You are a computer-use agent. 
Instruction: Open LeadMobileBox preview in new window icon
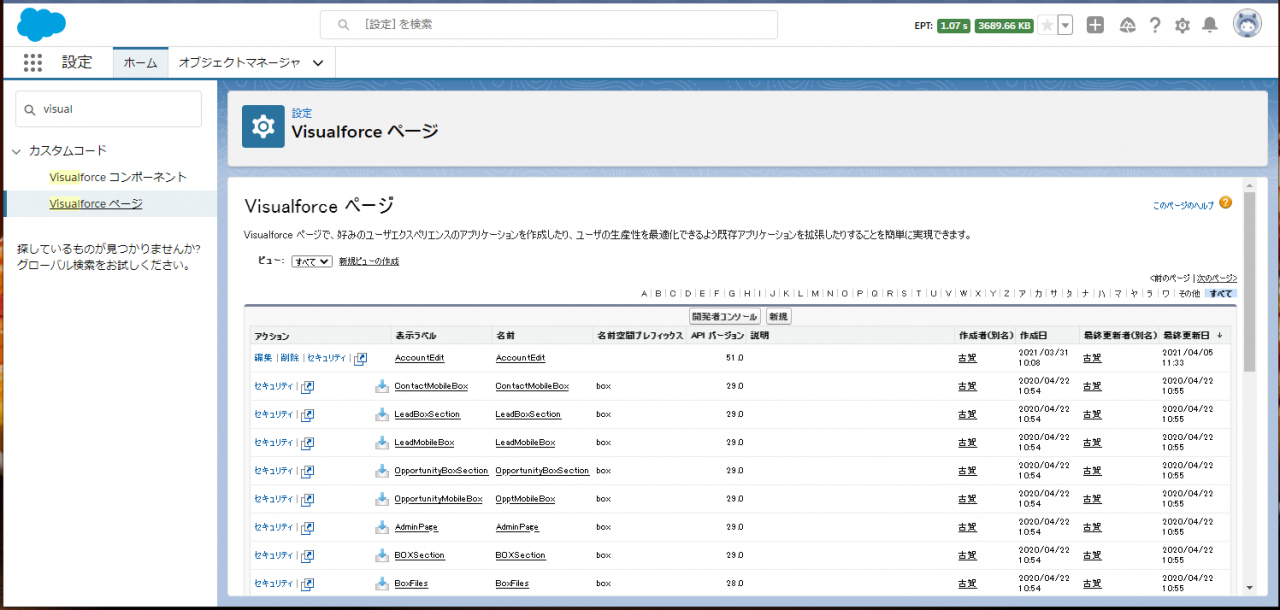point(307,443)
